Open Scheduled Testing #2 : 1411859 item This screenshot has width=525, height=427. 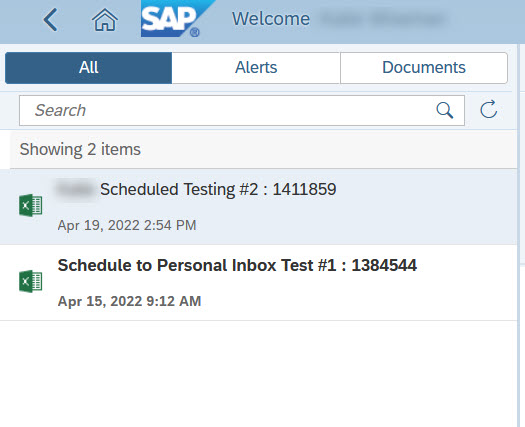pos(258,207)
